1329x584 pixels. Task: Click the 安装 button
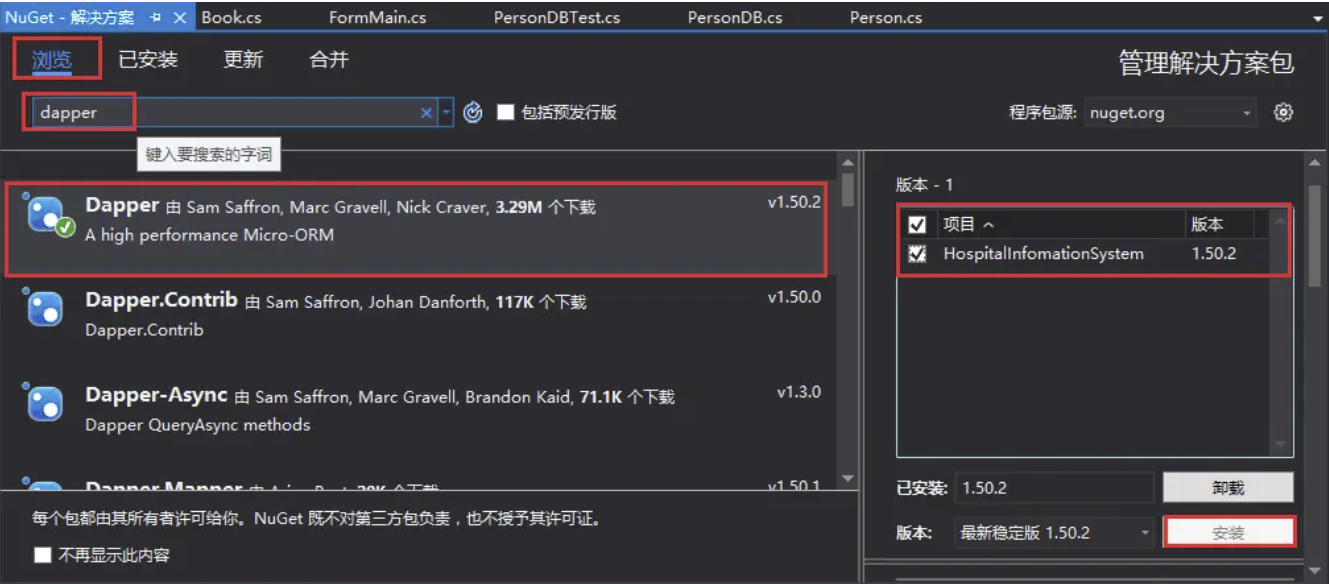[x=1229, y=533]
